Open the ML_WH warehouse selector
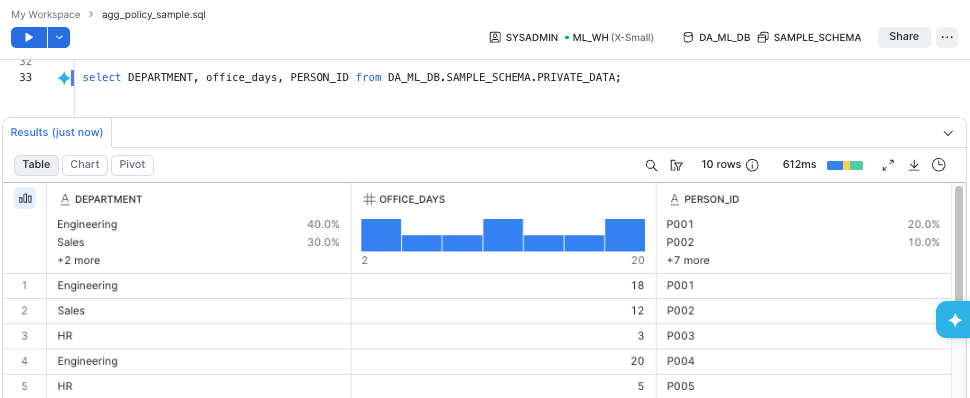This screenshot has height=398, width=970. 609,38
